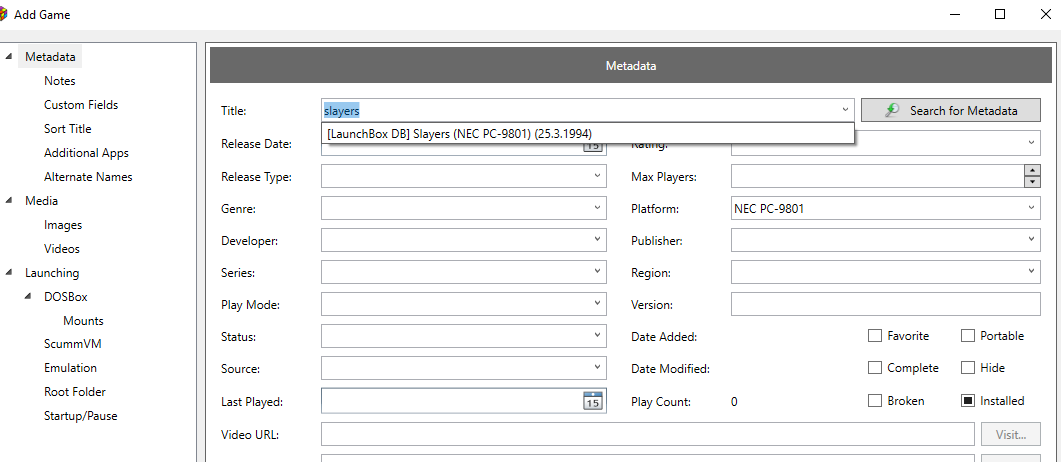The width and height of the screenshot is (1061, 462).
Task: Expand the Release Type dropdown
Action: (x=597, y=177)
